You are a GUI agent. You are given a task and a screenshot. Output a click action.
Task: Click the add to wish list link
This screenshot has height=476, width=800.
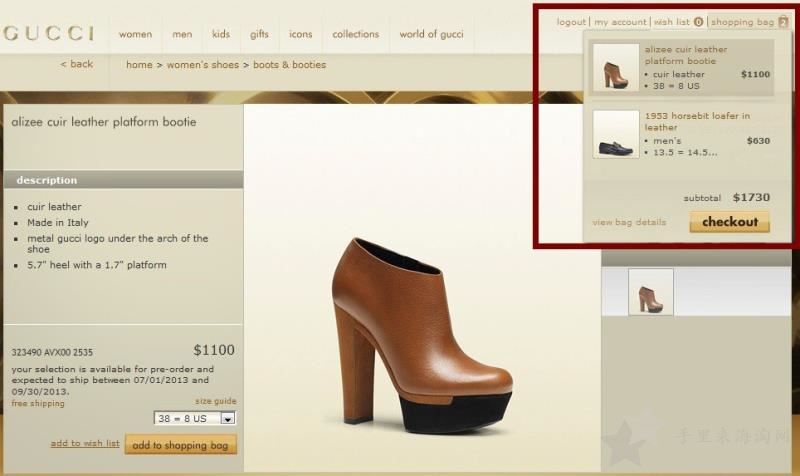click(85, 443)
